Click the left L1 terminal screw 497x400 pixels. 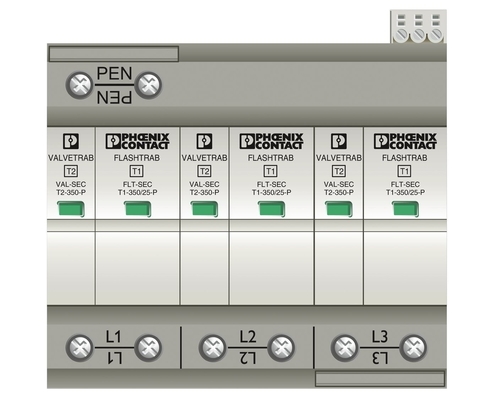point(79,348)
